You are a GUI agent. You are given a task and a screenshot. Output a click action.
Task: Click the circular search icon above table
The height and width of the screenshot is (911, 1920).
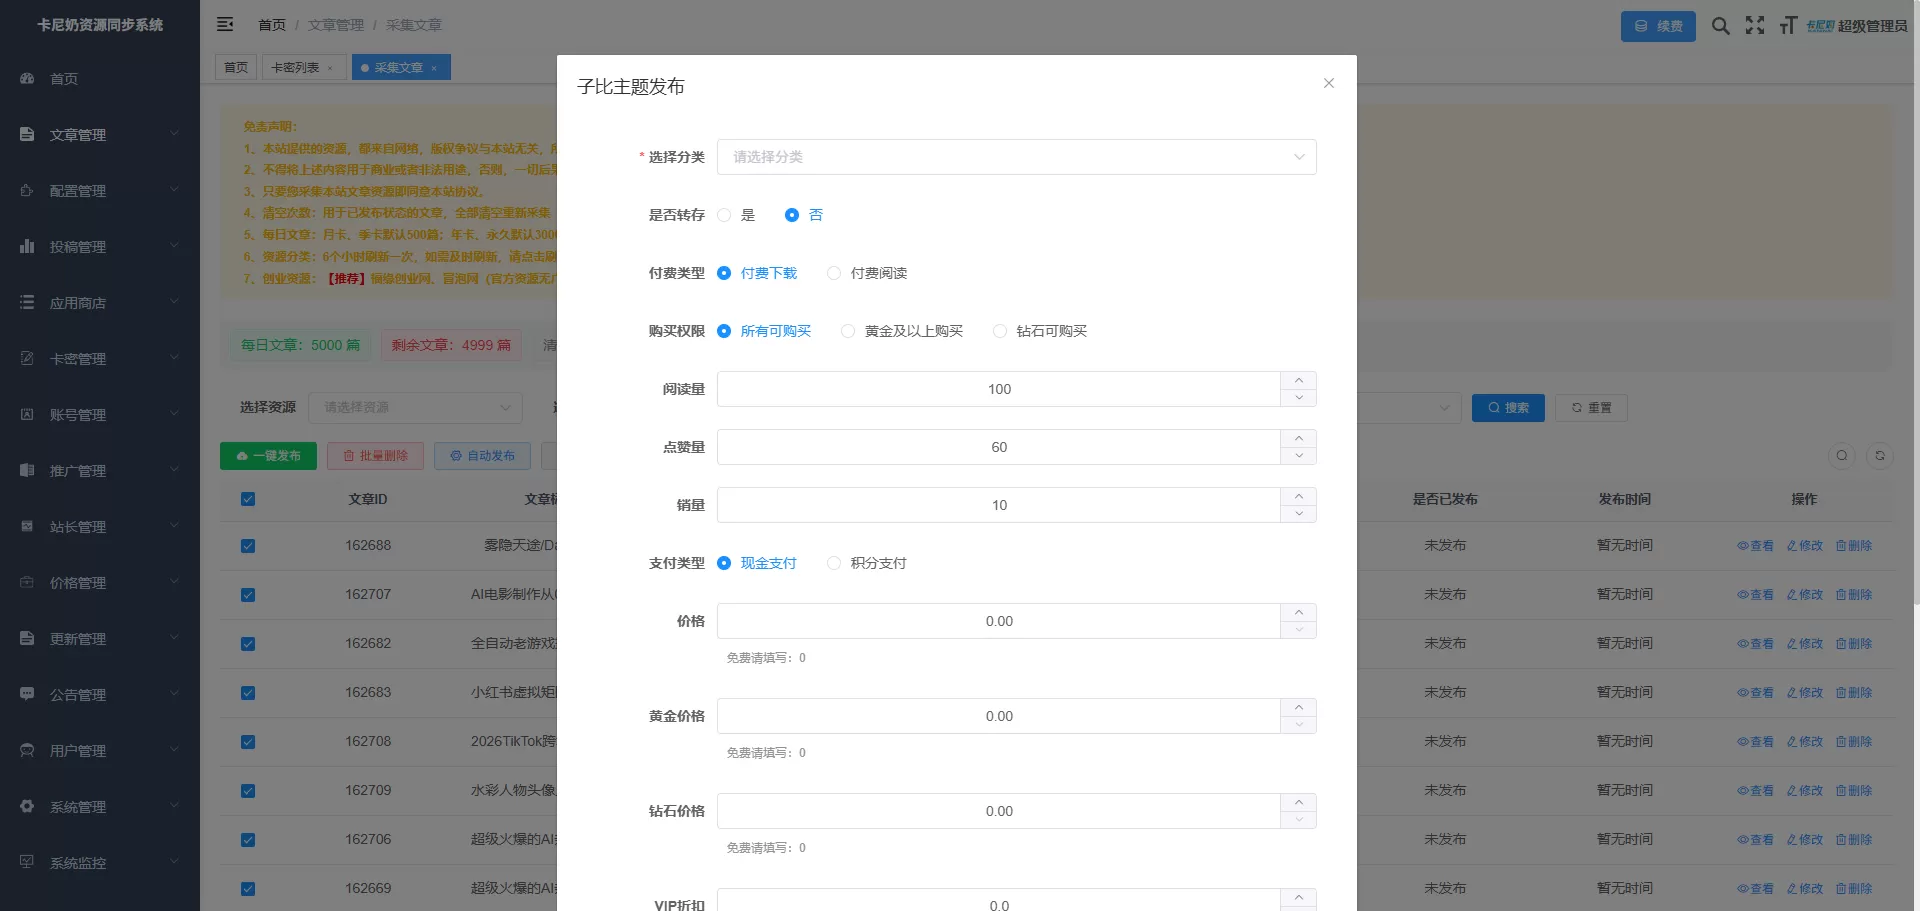(1842, 456)
